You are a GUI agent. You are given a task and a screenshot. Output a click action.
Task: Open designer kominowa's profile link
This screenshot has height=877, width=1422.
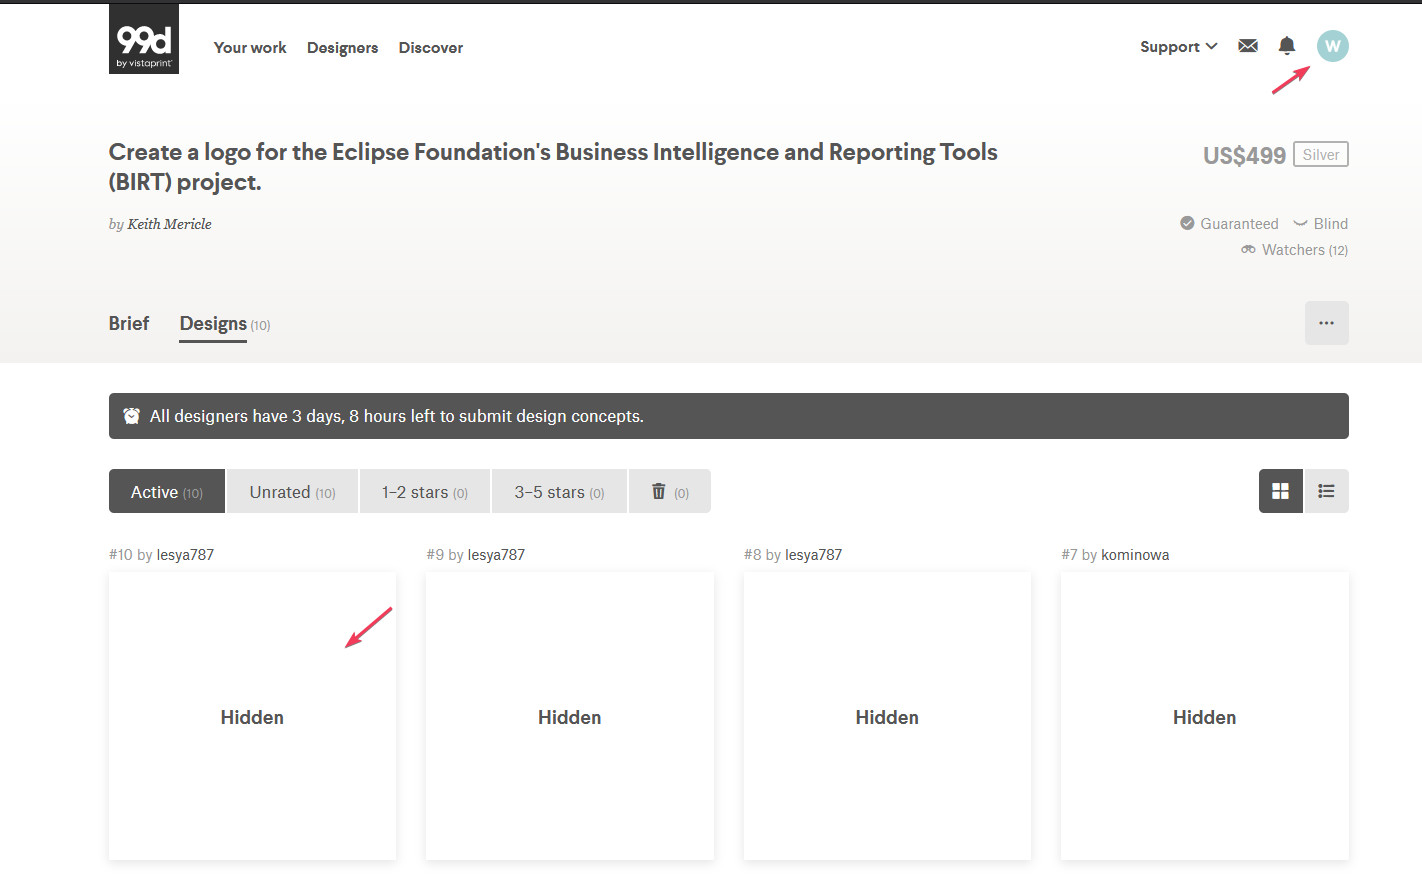(x=1135, y=555)
